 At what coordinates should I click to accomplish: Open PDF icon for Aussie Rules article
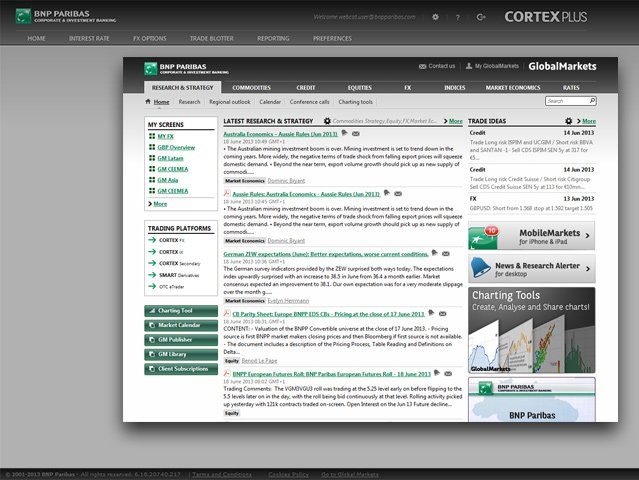(x=227, y=193)
